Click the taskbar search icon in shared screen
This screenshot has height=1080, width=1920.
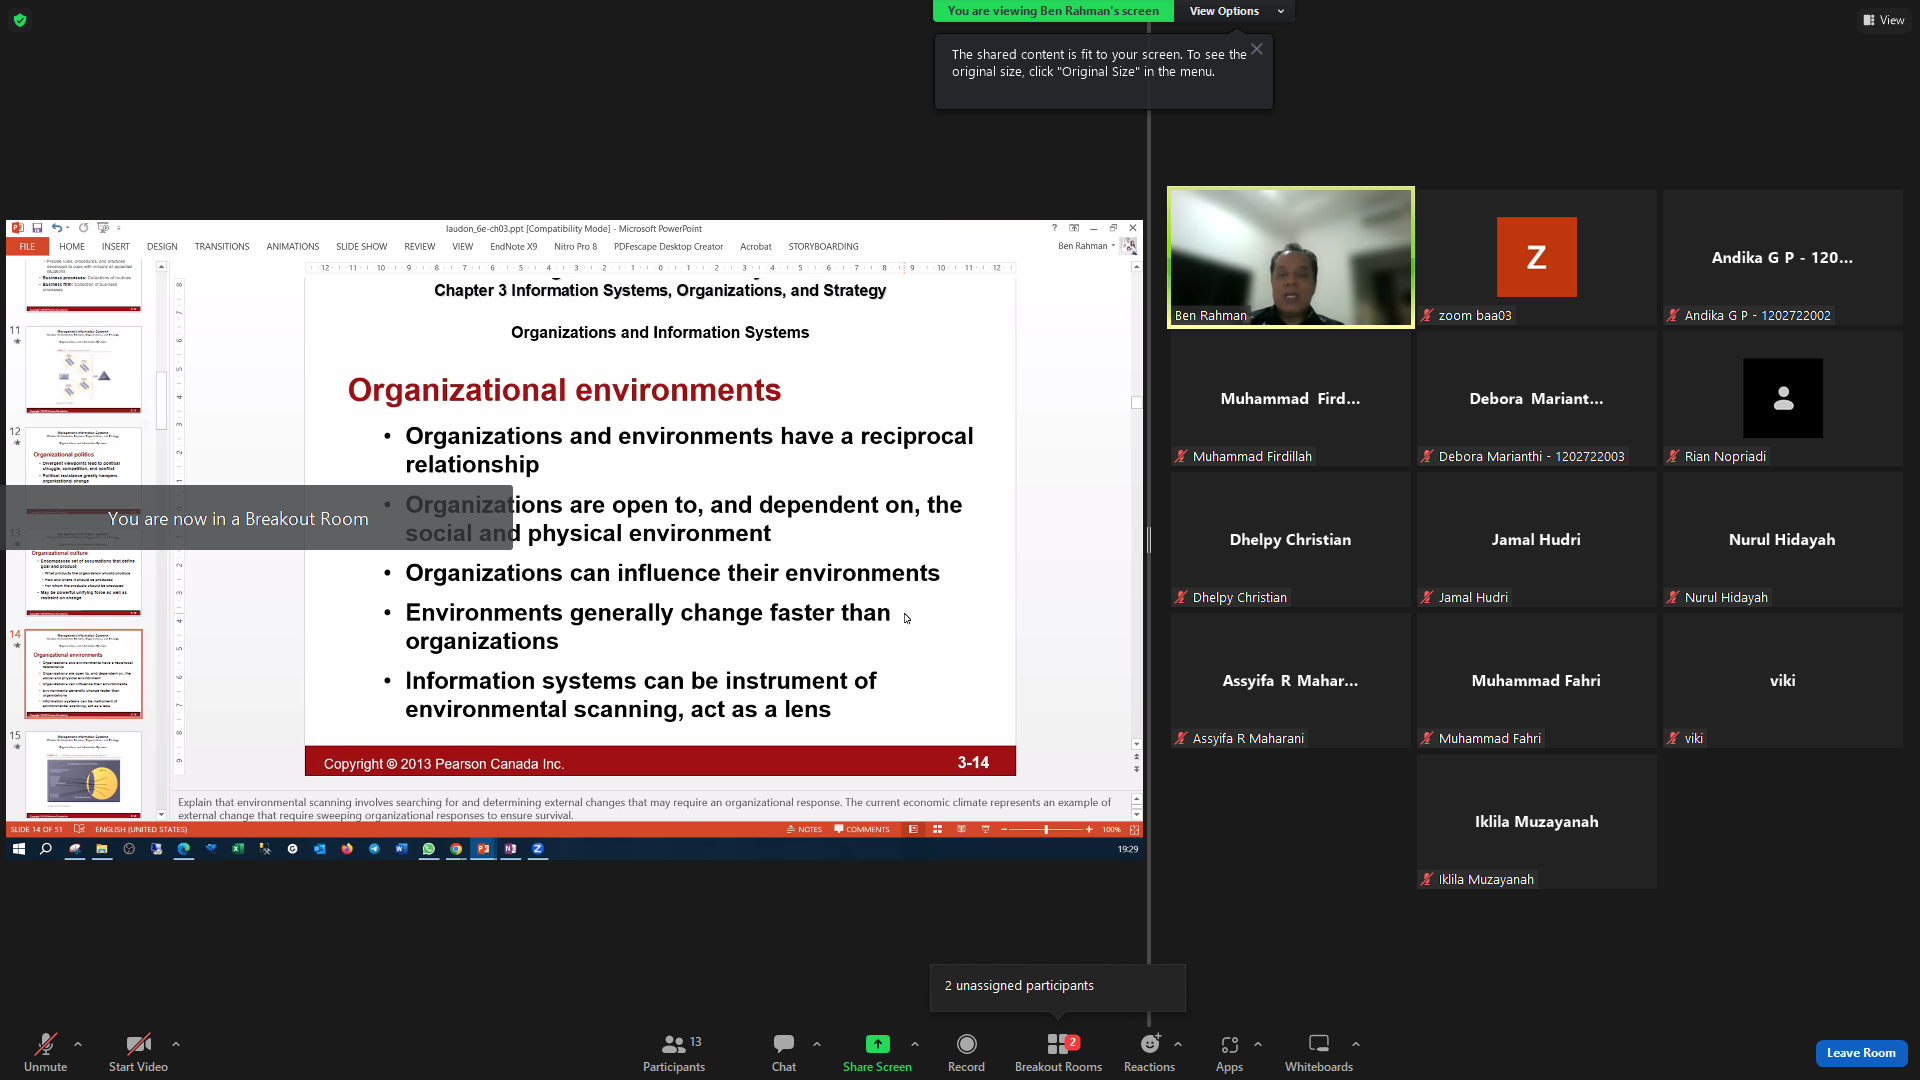(46, 849)
